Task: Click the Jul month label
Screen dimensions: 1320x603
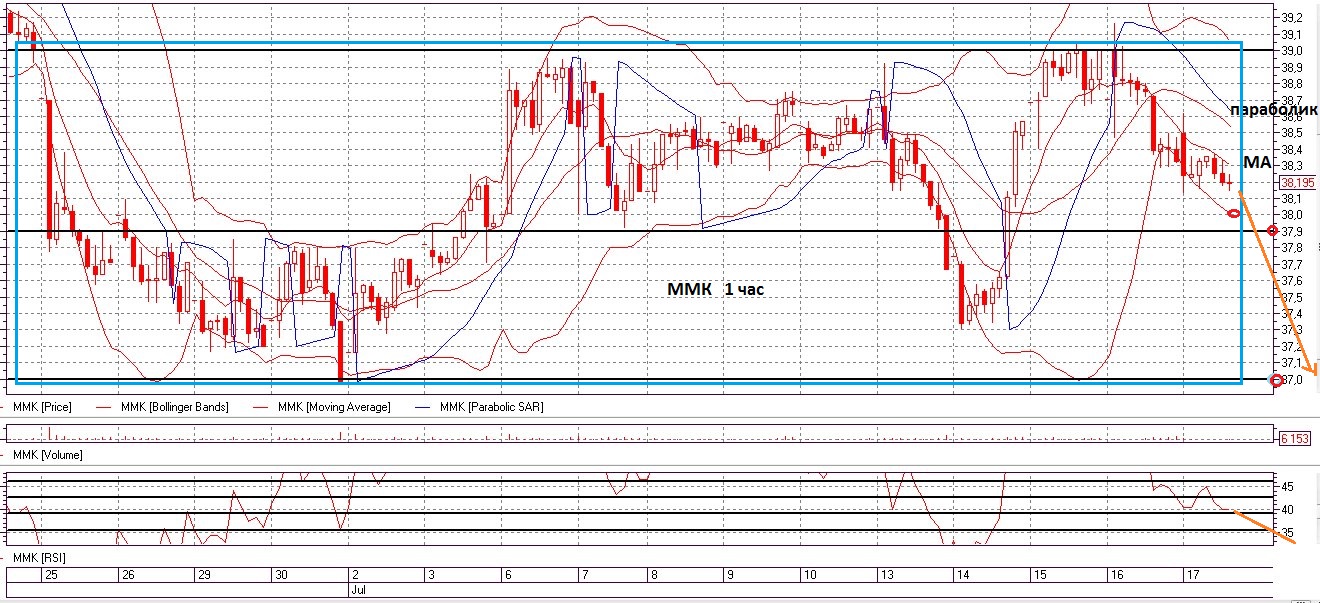Action: point(358,590)
